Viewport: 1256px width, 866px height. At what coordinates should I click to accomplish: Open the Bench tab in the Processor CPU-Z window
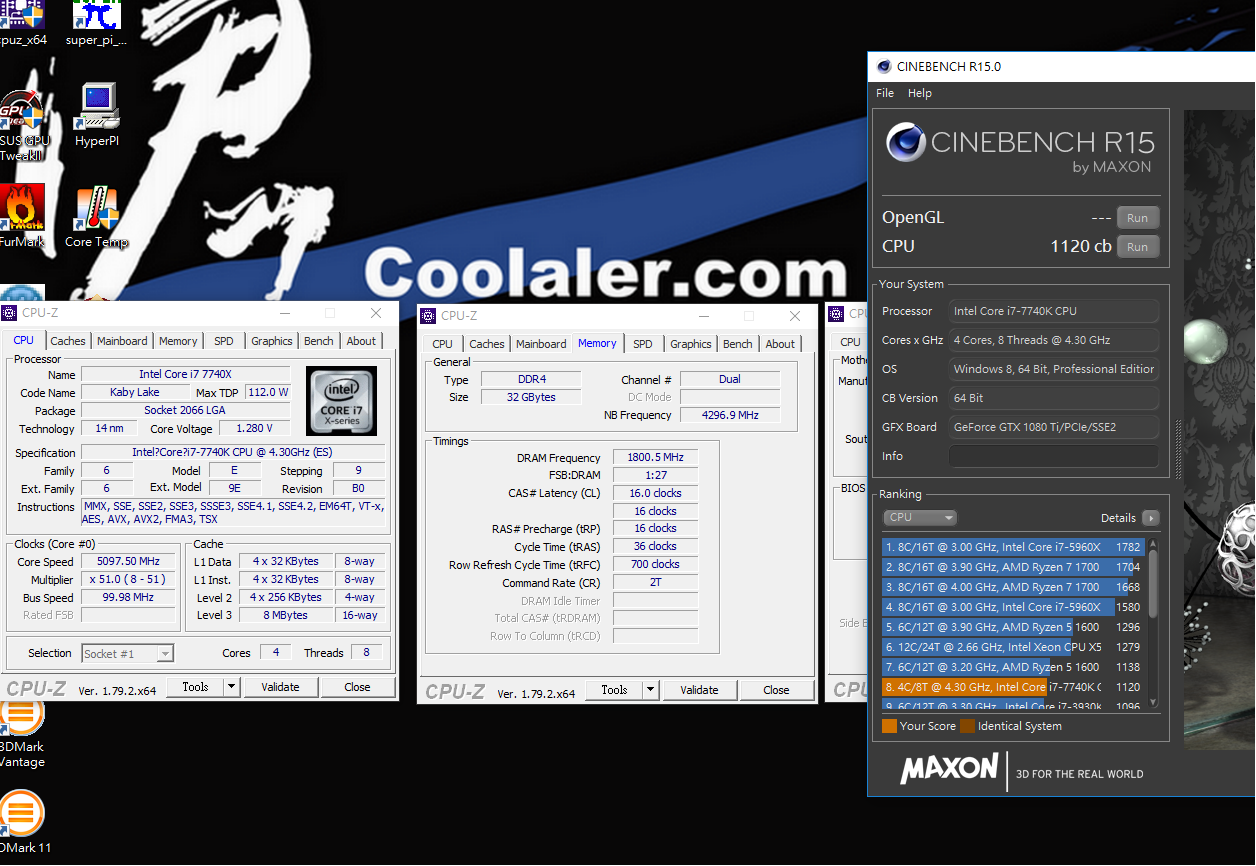[319, 341]
